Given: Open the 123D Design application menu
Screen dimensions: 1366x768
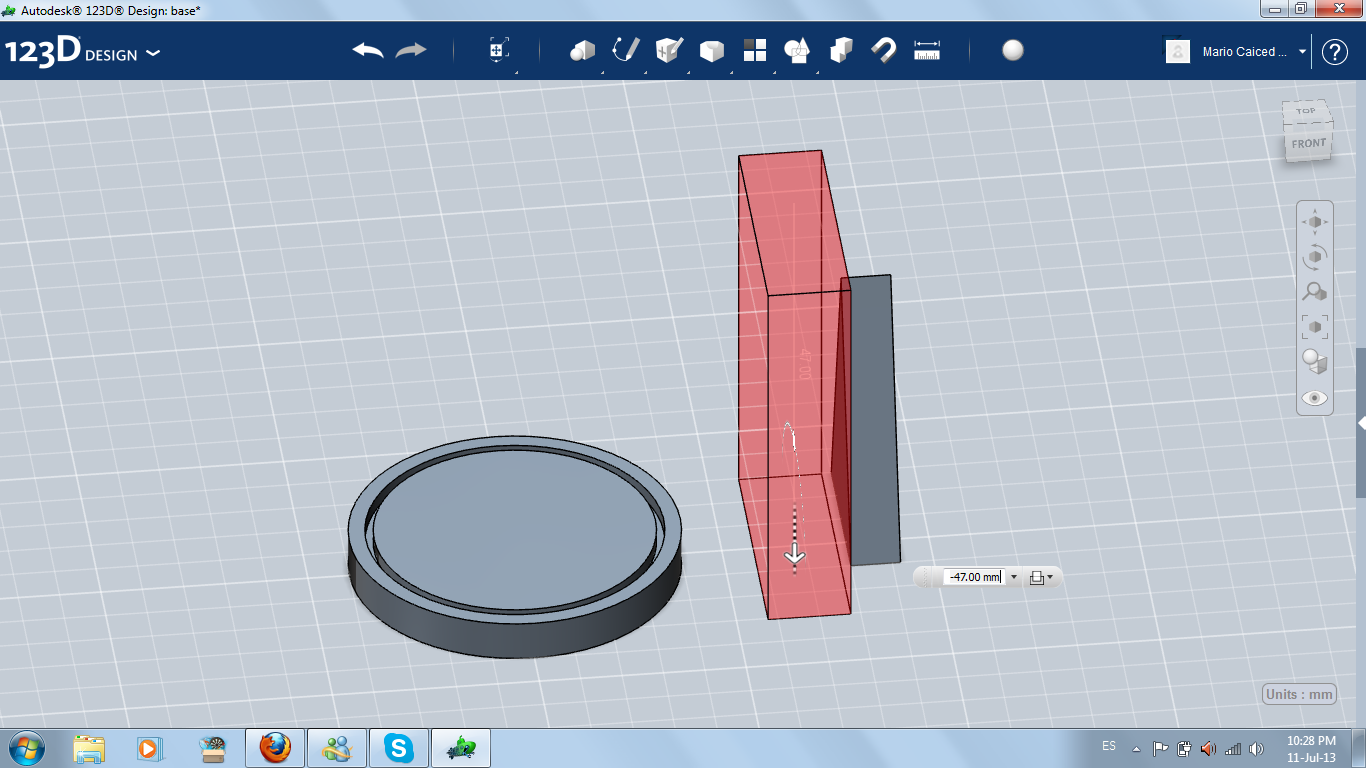Looking at the screenshot, I should (x=82, y=52).
